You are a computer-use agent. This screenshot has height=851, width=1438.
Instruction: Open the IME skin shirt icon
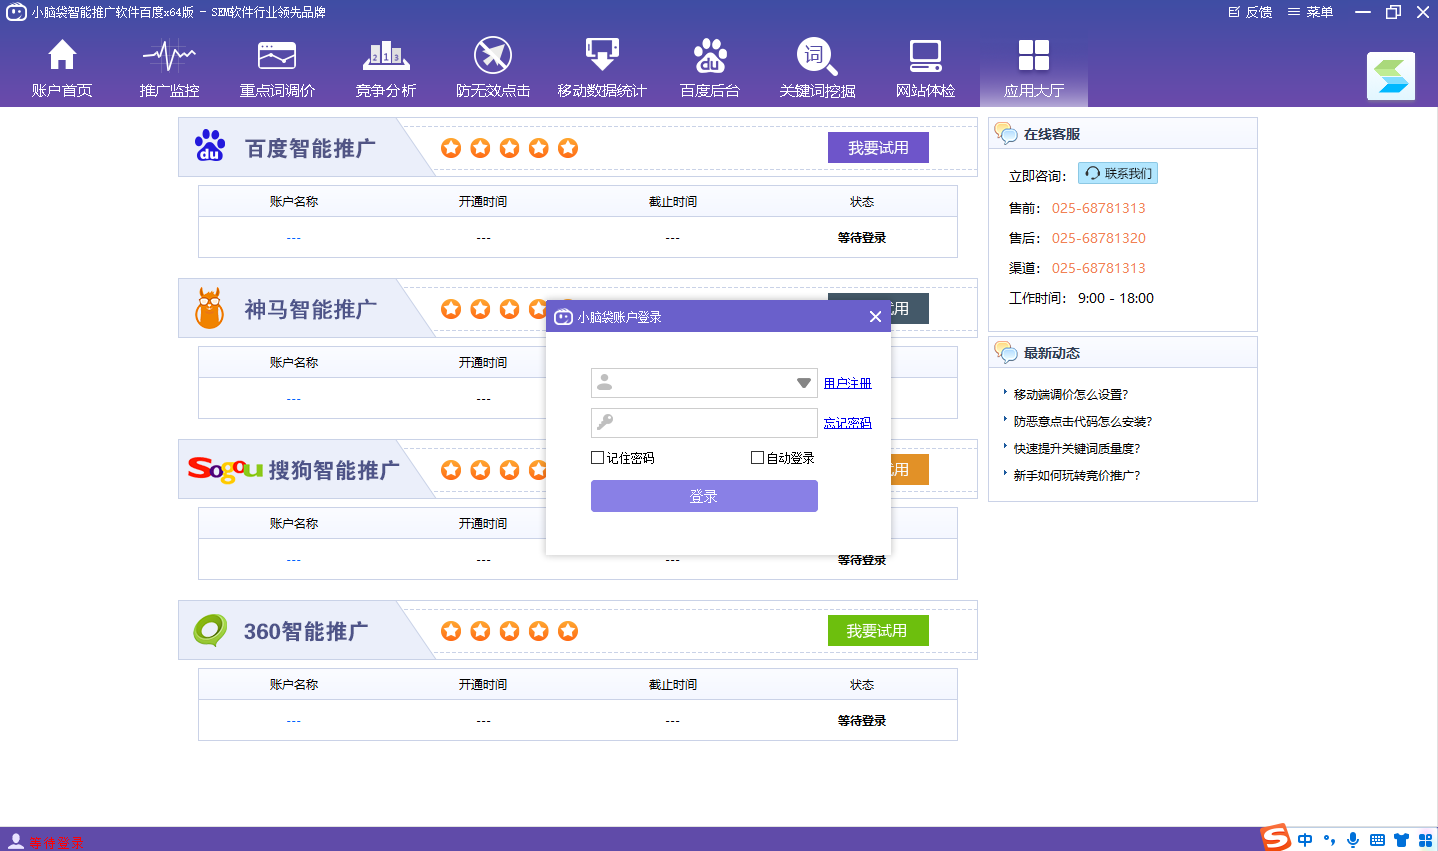click(1401, 840)
